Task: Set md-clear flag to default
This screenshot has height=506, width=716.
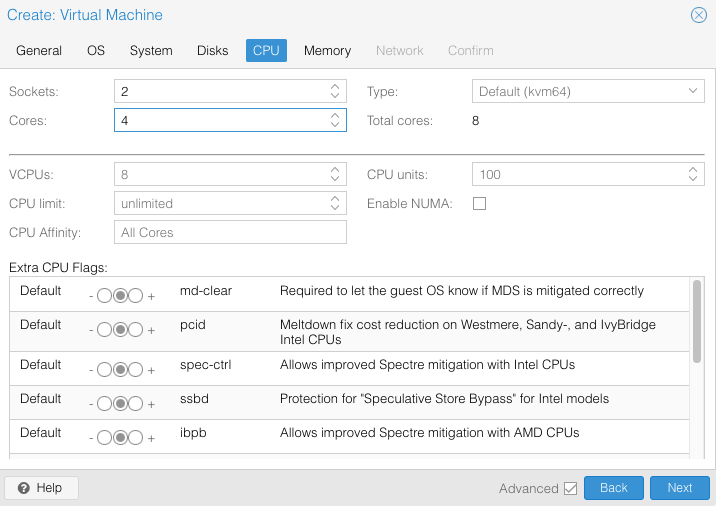Action: (x=120, y=296)
